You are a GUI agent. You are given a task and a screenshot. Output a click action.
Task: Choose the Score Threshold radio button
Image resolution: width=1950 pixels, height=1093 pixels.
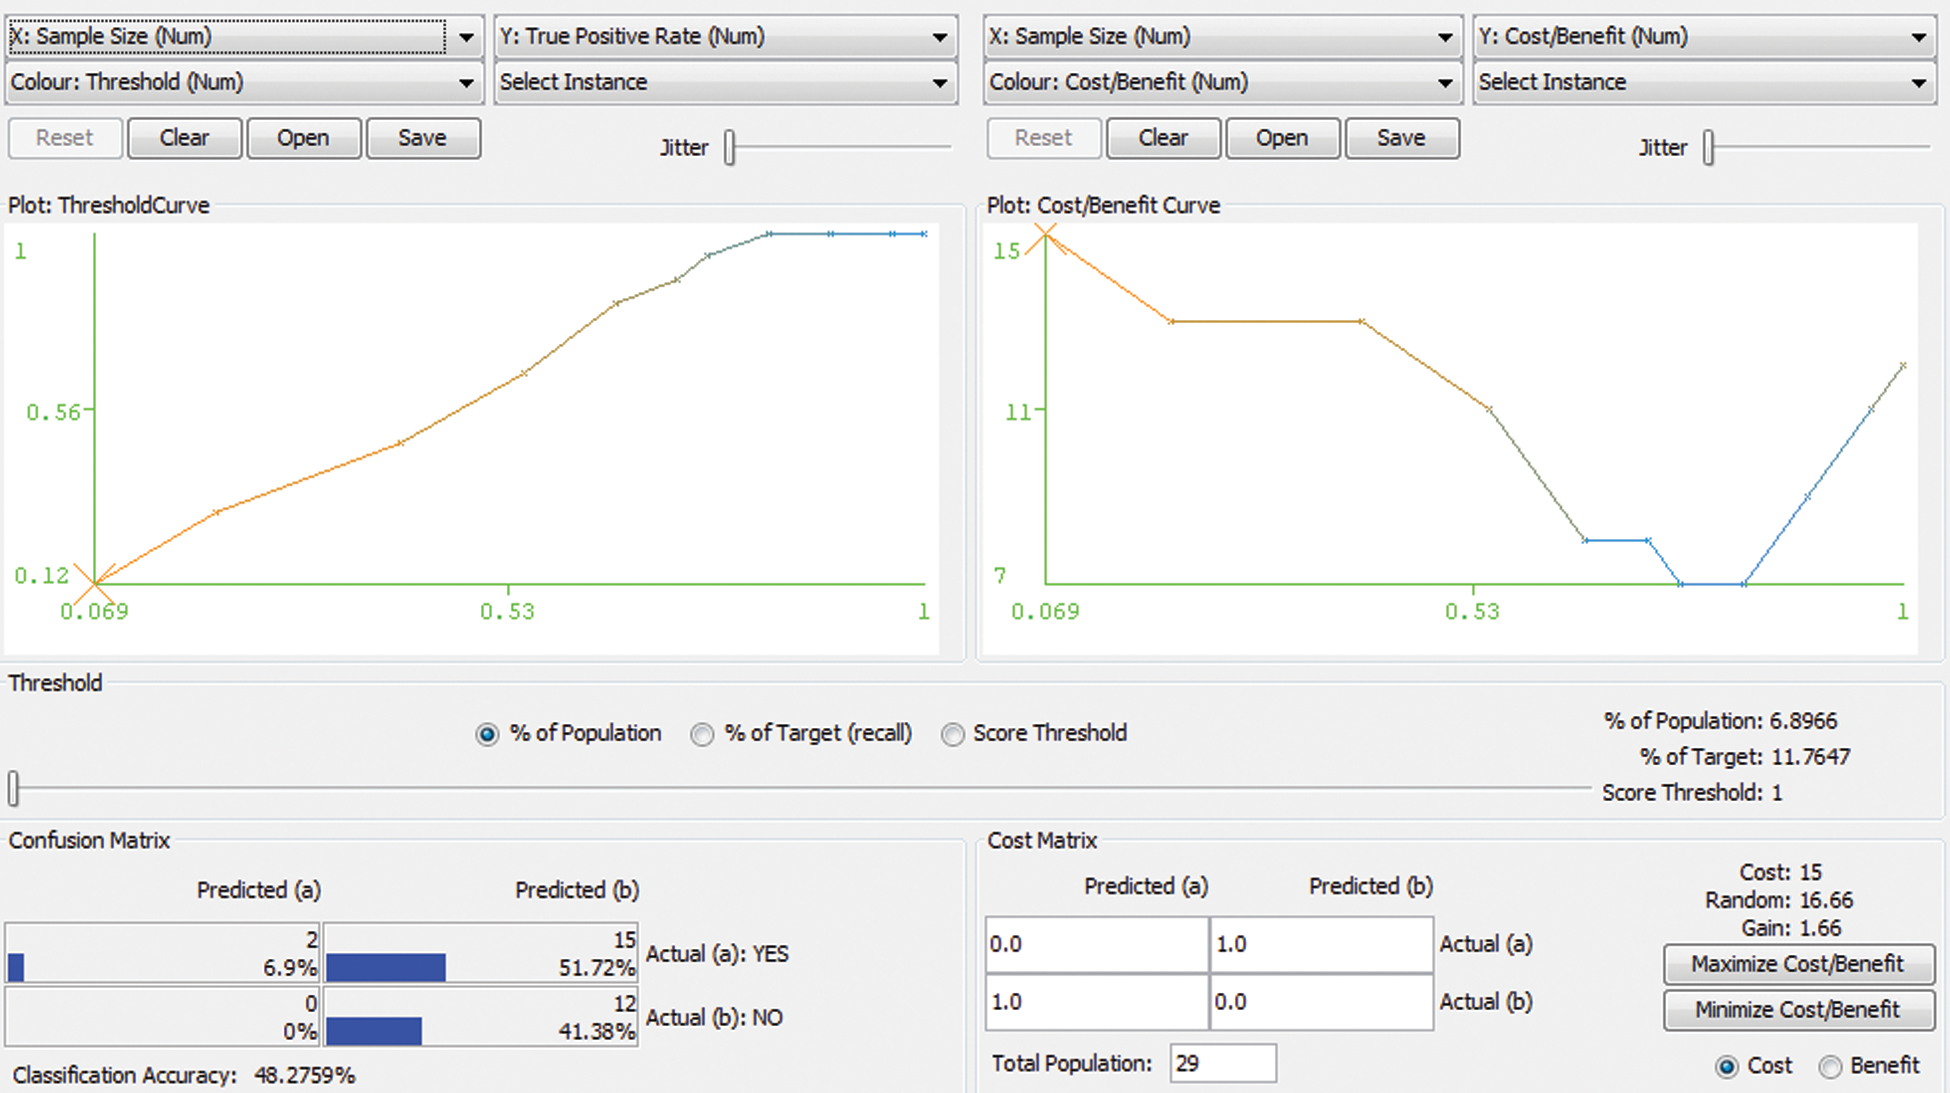tap(953, 735)
